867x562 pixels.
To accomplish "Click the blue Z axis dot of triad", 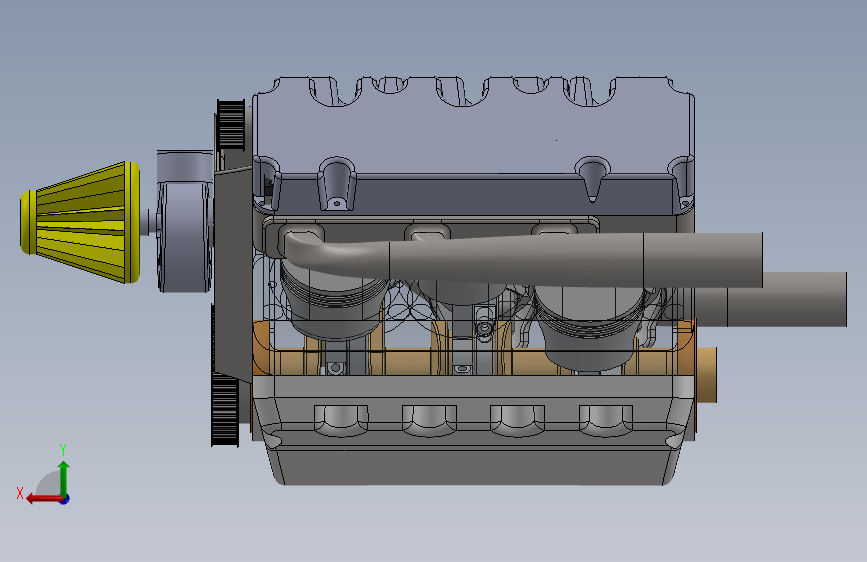I will [x=65, y=499].
